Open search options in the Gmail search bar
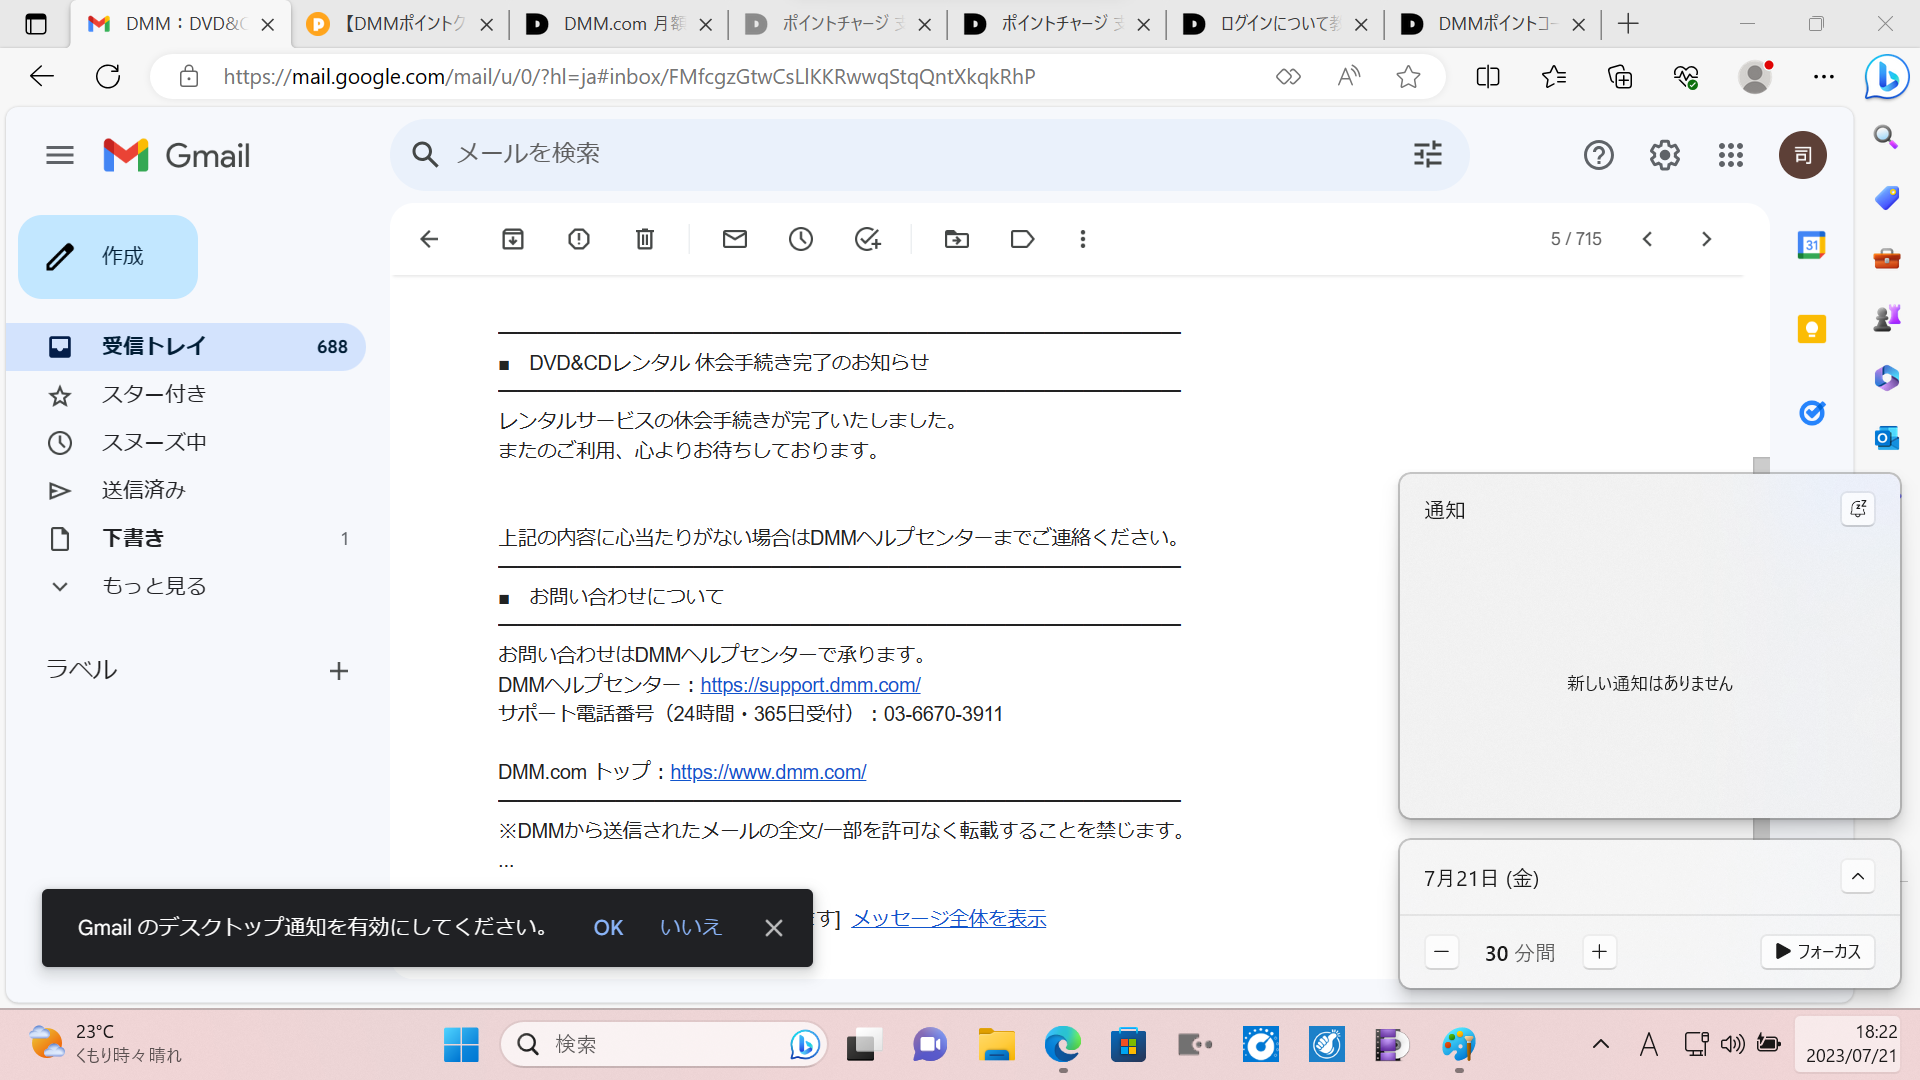Screen dimensions: 1920x1080 pyautogui.click(x=1427, y=154)
